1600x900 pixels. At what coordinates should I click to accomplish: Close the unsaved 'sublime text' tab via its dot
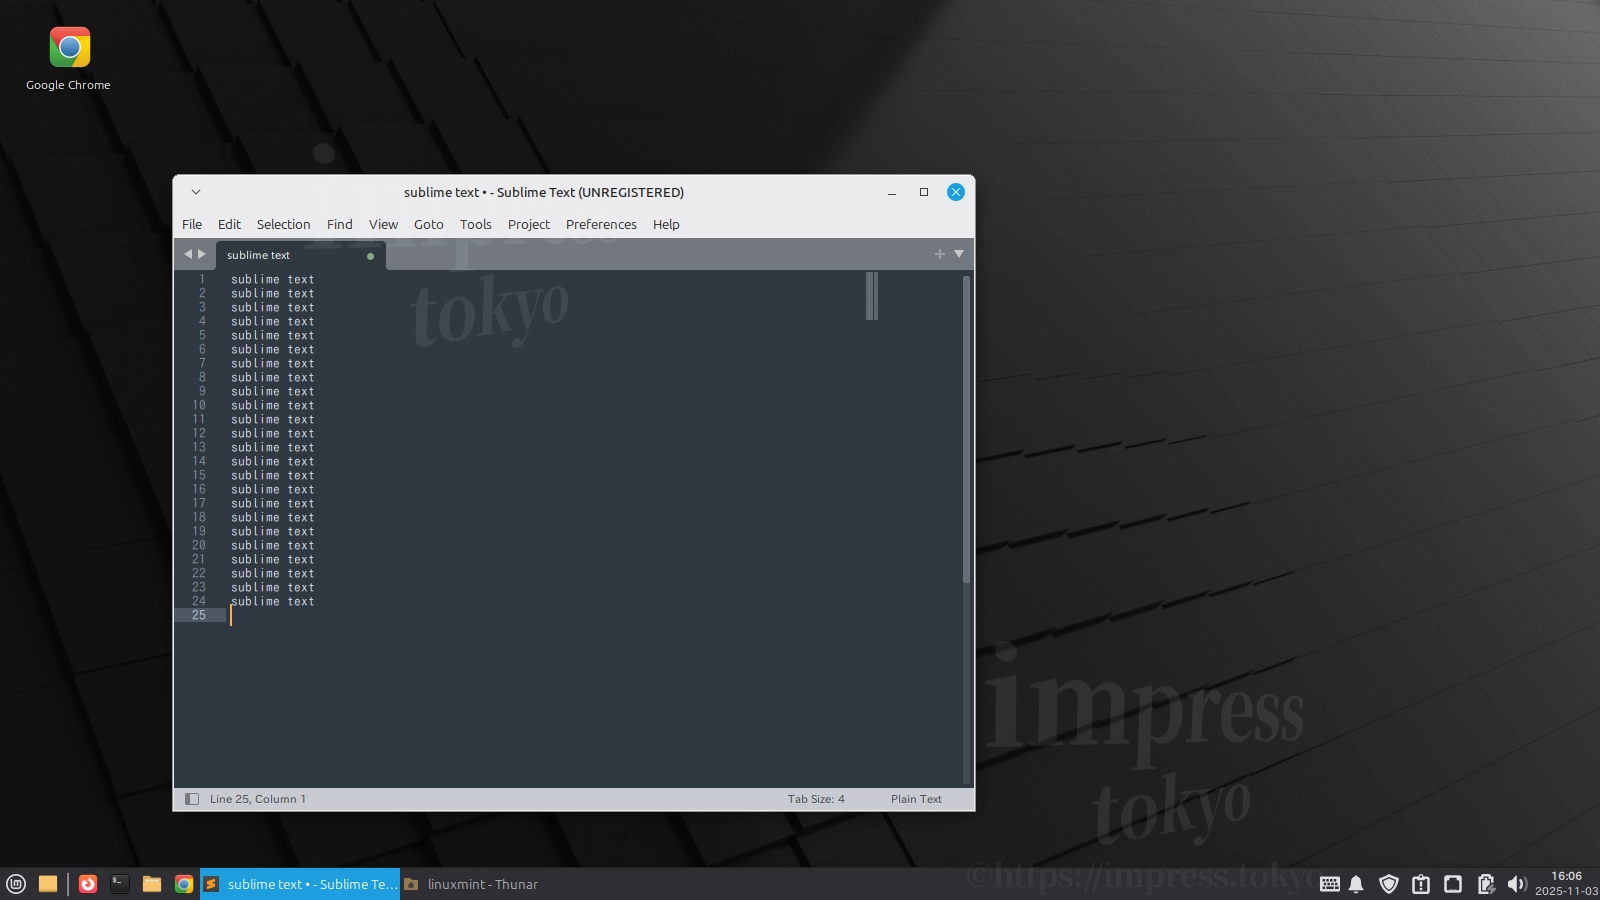pos(370,256)
